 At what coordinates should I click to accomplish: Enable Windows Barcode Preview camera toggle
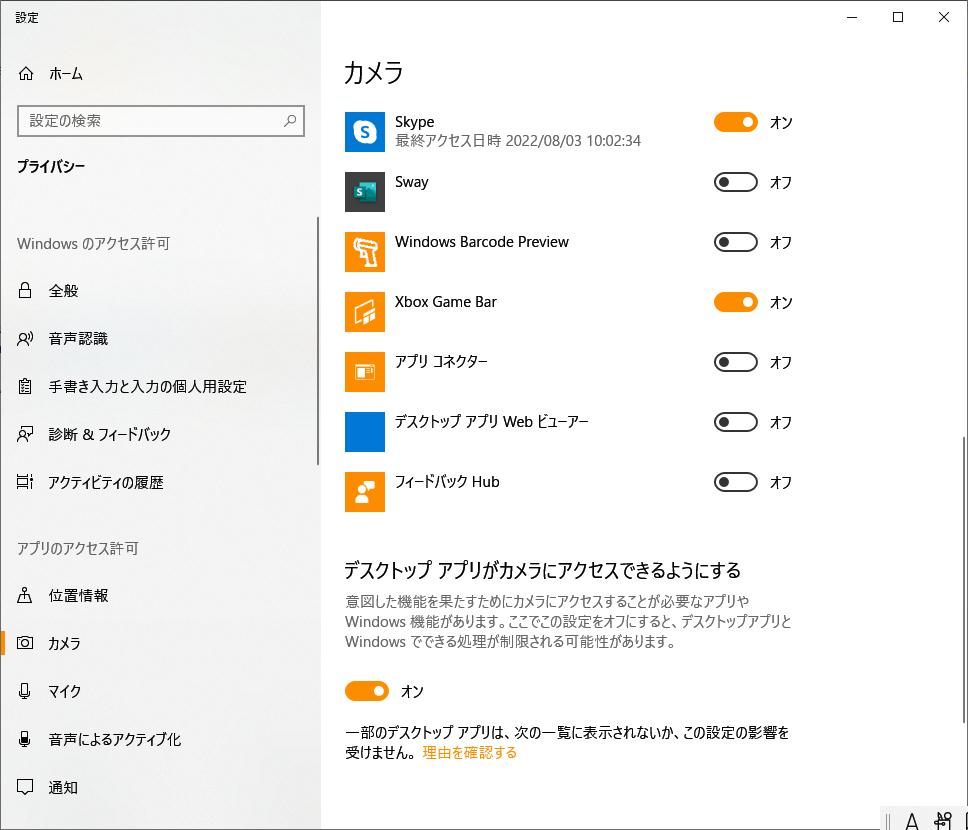735,242
